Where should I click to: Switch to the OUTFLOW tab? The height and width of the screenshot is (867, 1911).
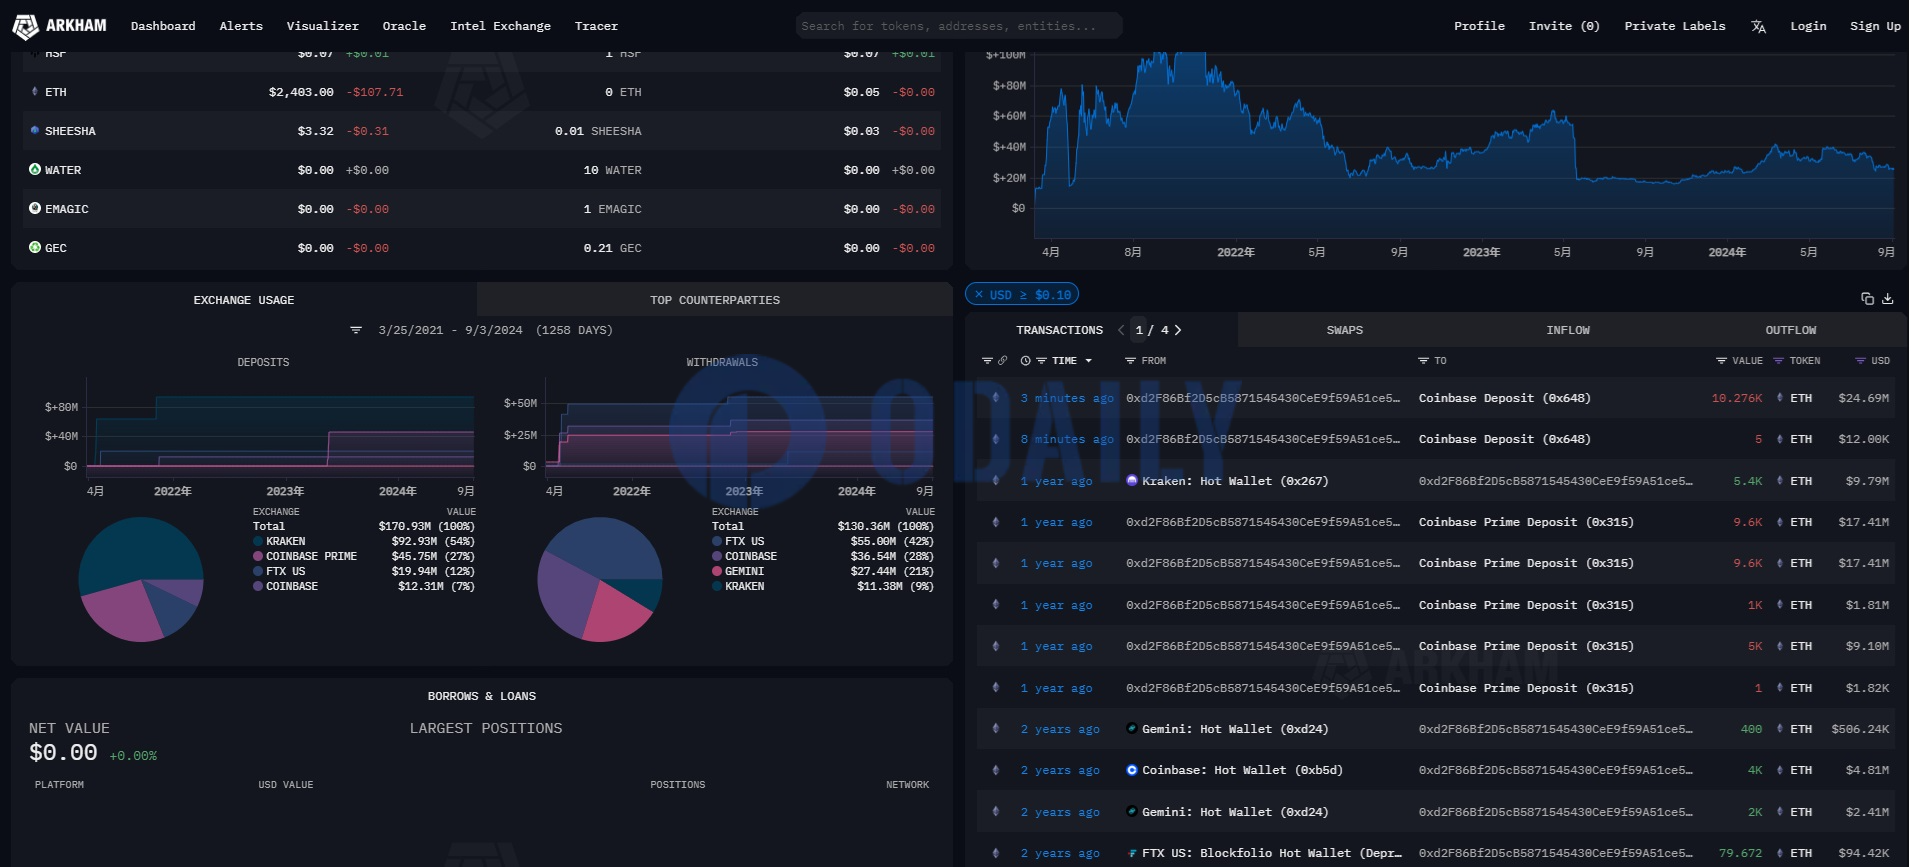(x=1791, y=330)
